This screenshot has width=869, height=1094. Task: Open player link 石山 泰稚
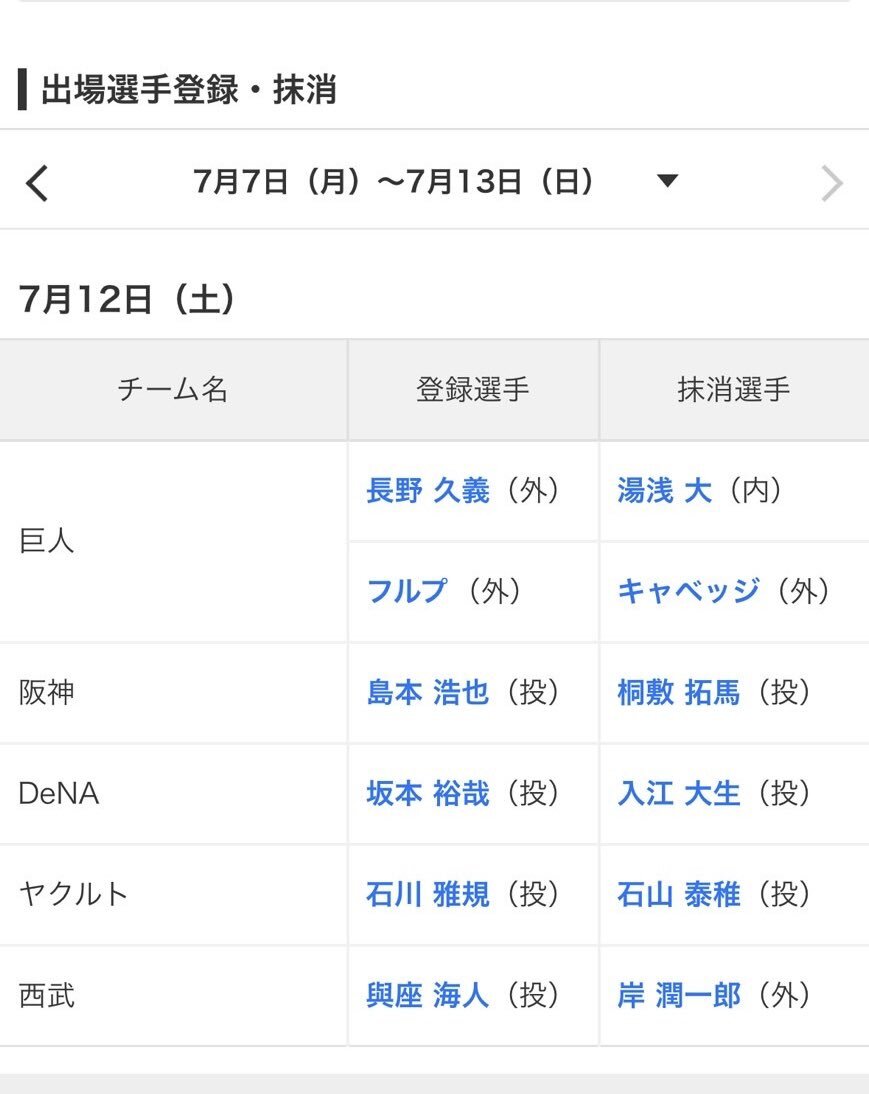coord(678,894)
